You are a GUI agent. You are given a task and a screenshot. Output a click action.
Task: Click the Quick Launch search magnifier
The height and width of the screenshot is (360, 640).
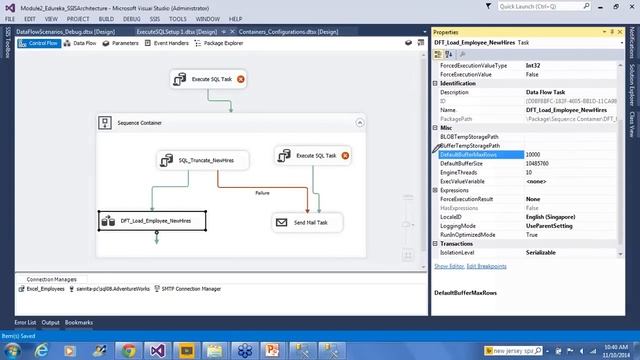coord(586,6)
